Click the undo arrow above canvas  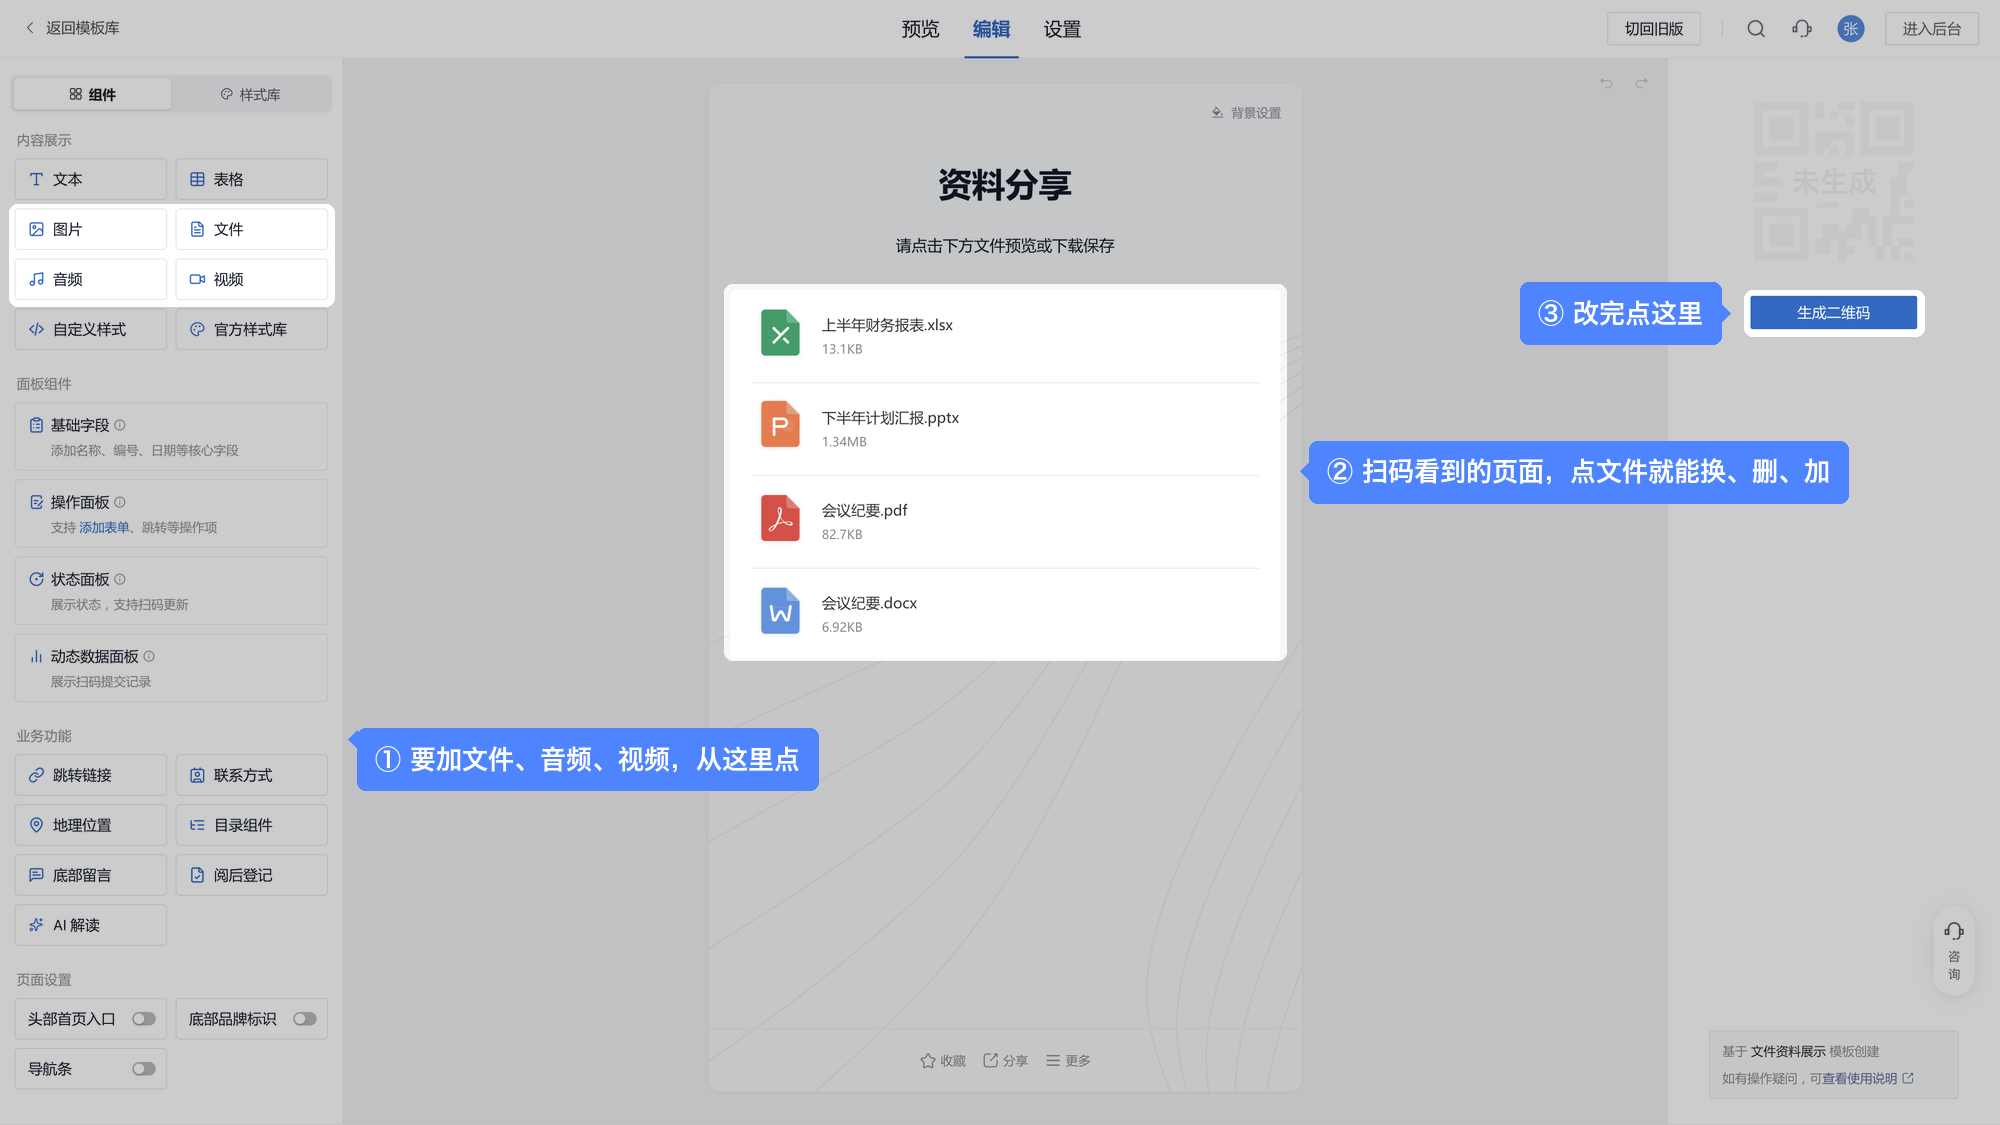1606,83
